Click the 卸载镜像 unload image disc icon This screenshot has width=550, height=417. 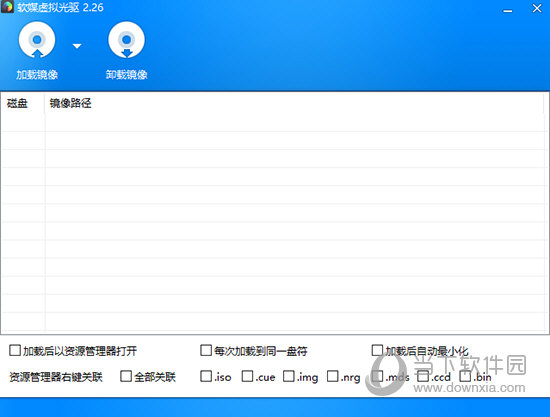[127, 40]
